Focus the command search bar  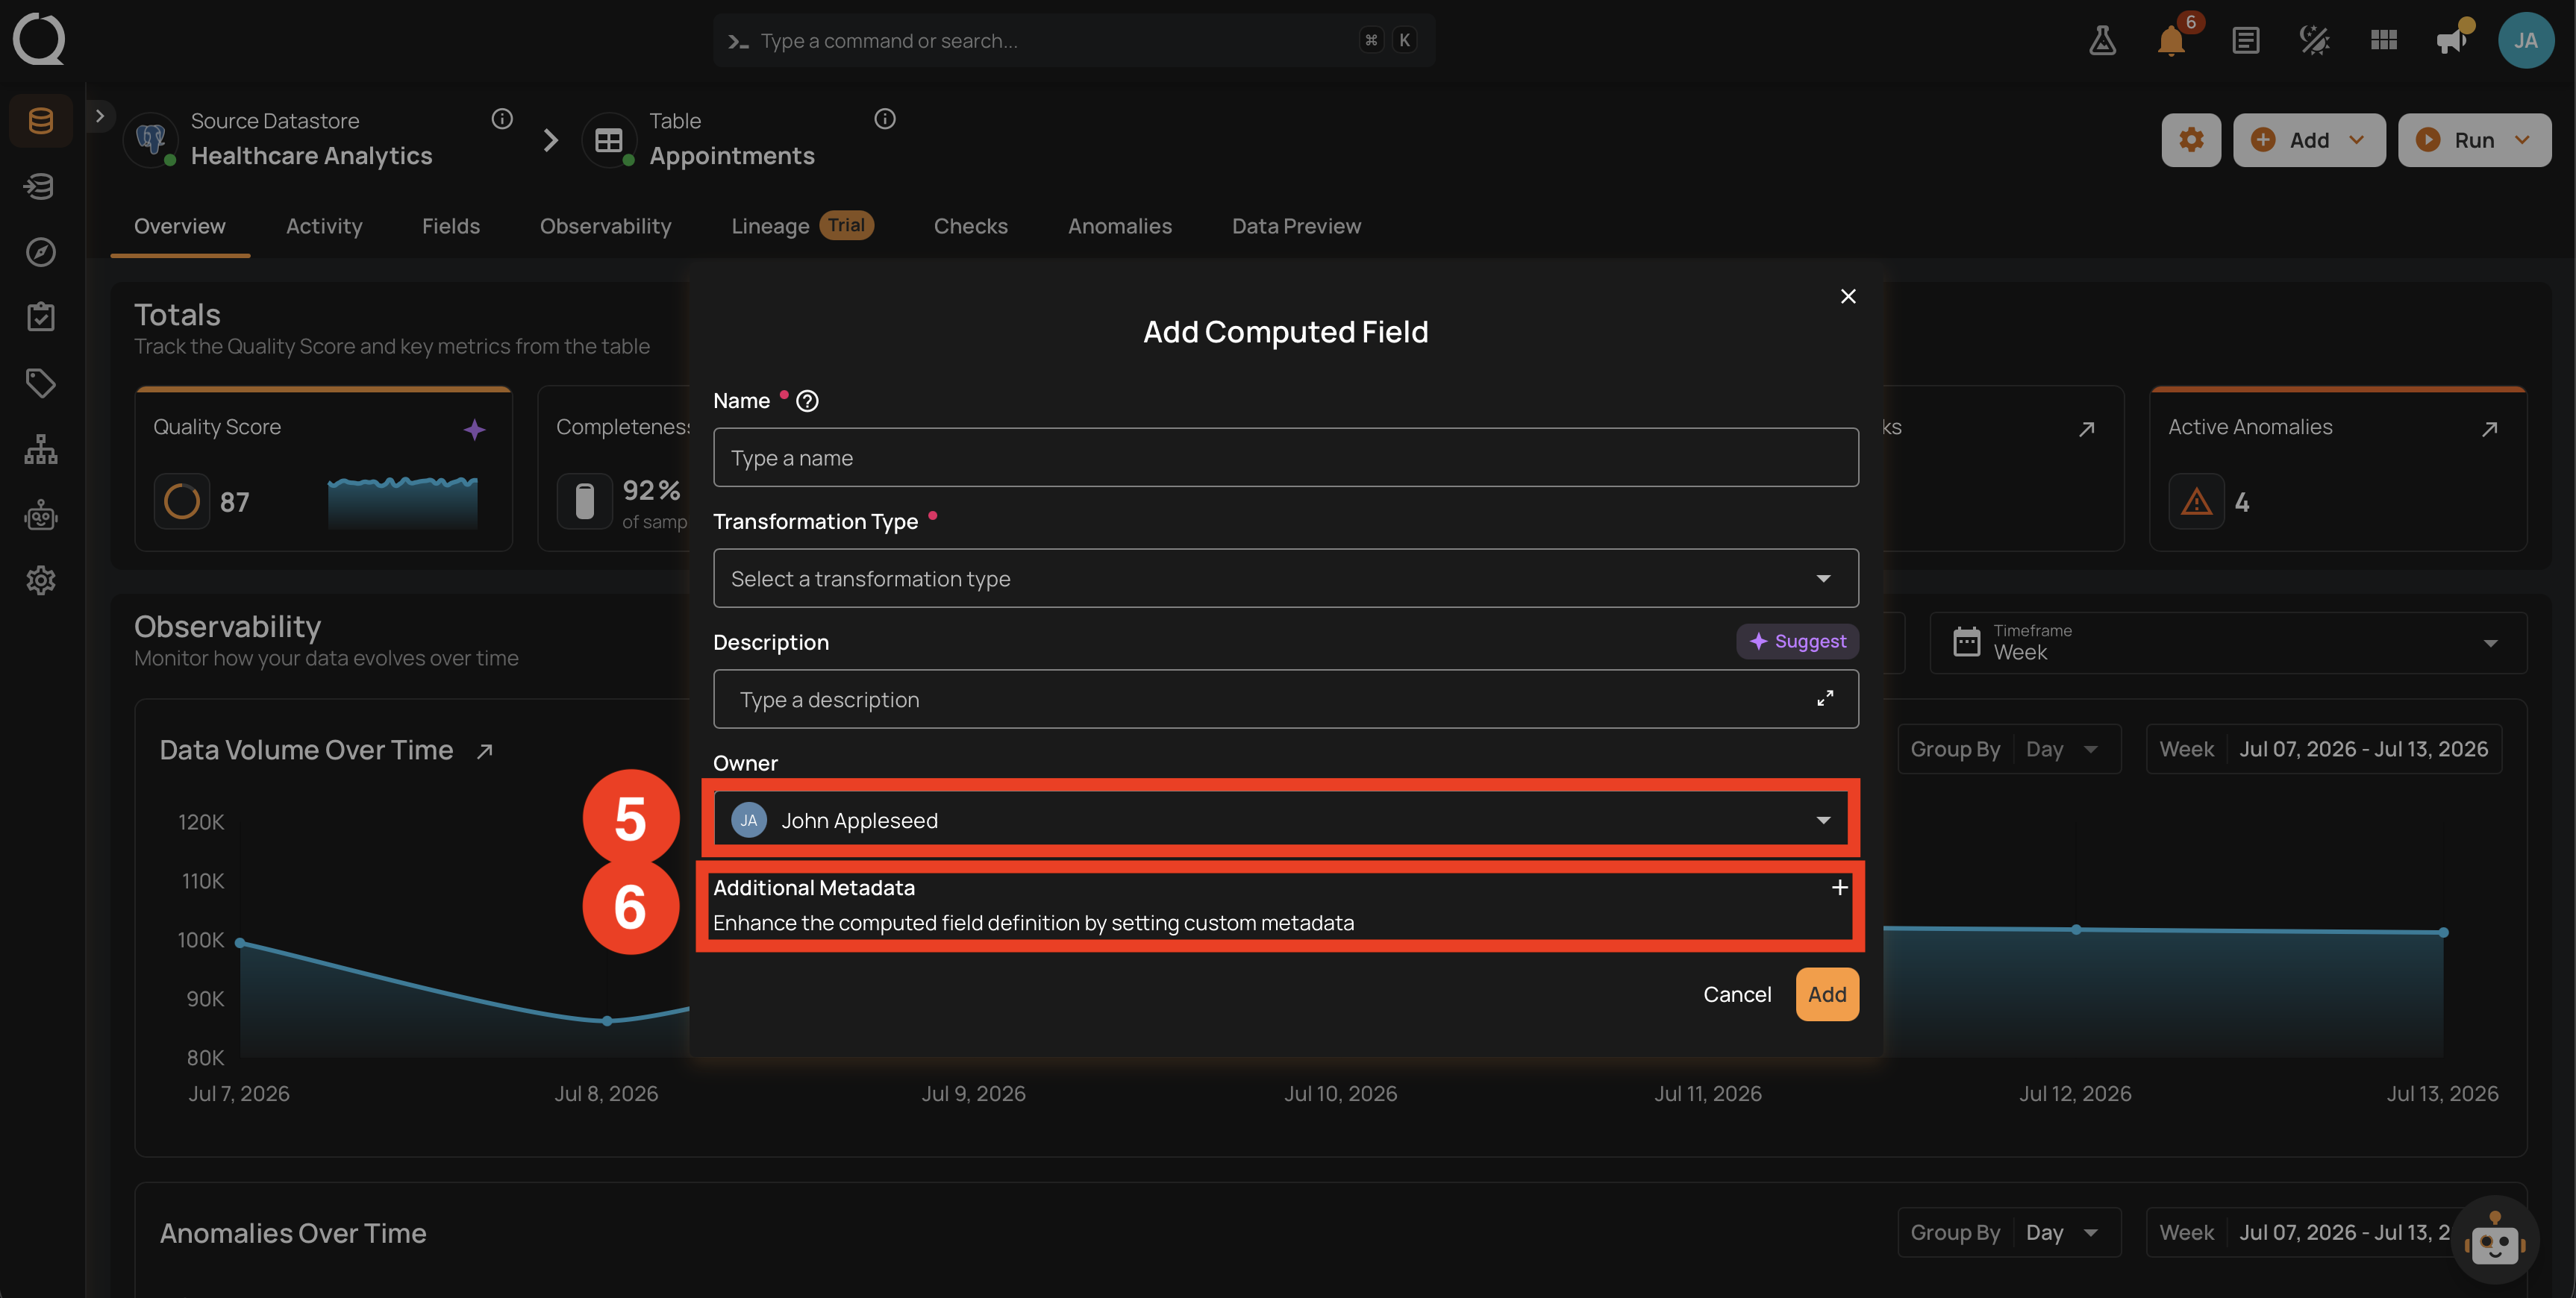coord(1074,40)
